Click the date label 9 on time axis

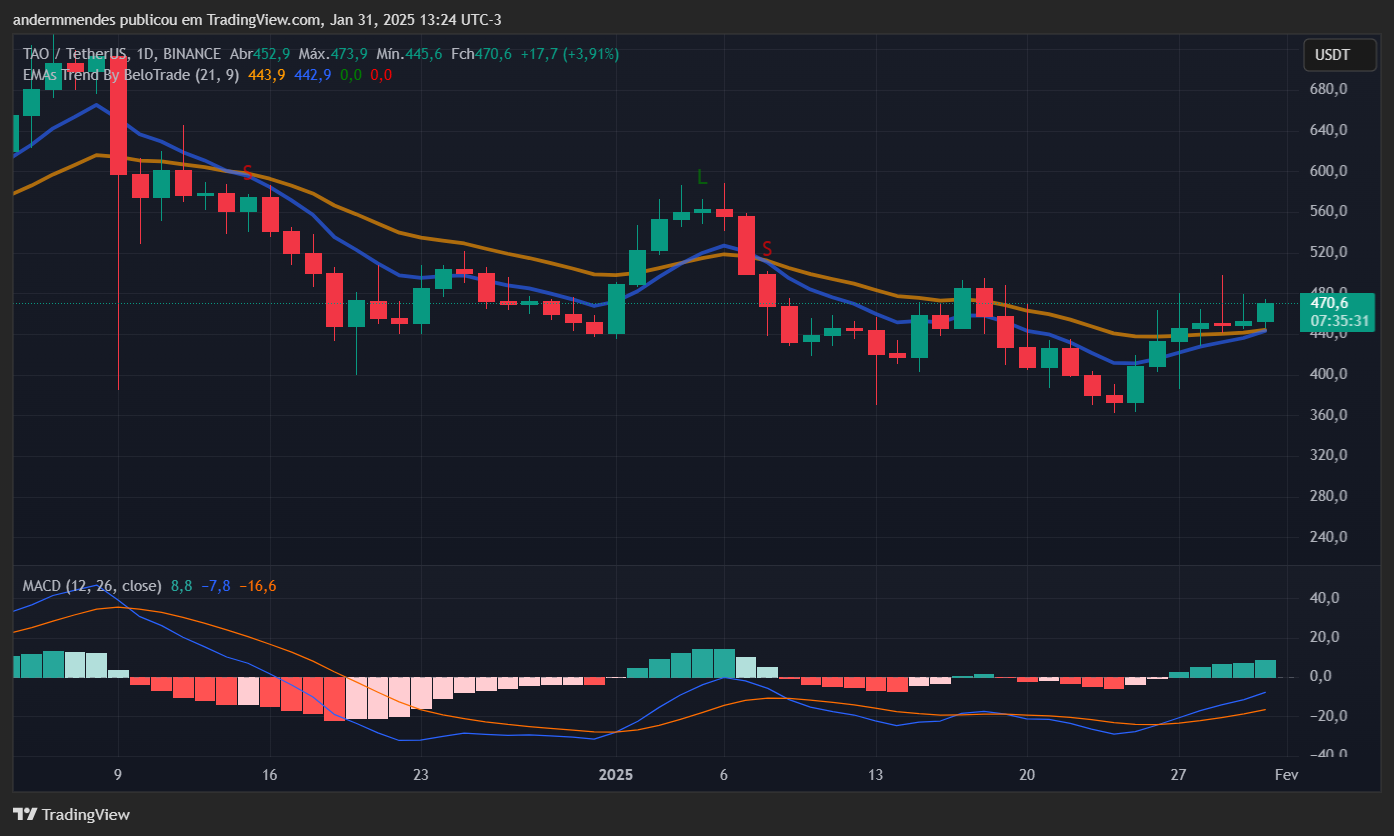(118, 775)
